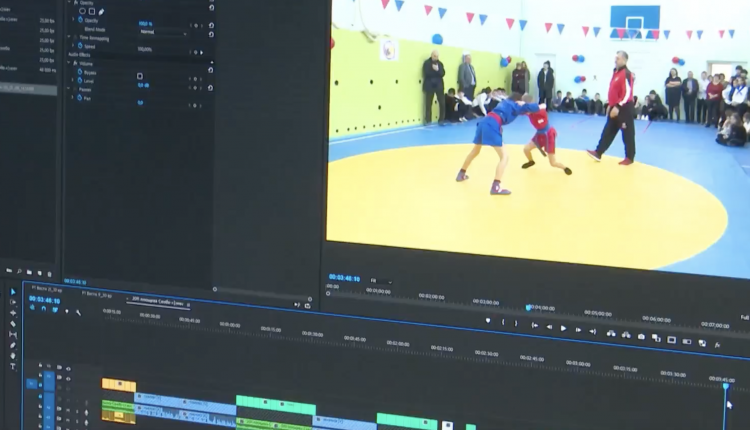Select the Razor tool in timeline toolbar
Viewport: 750px width, 430px height.
pyautogui.click(x=13, y=324)
